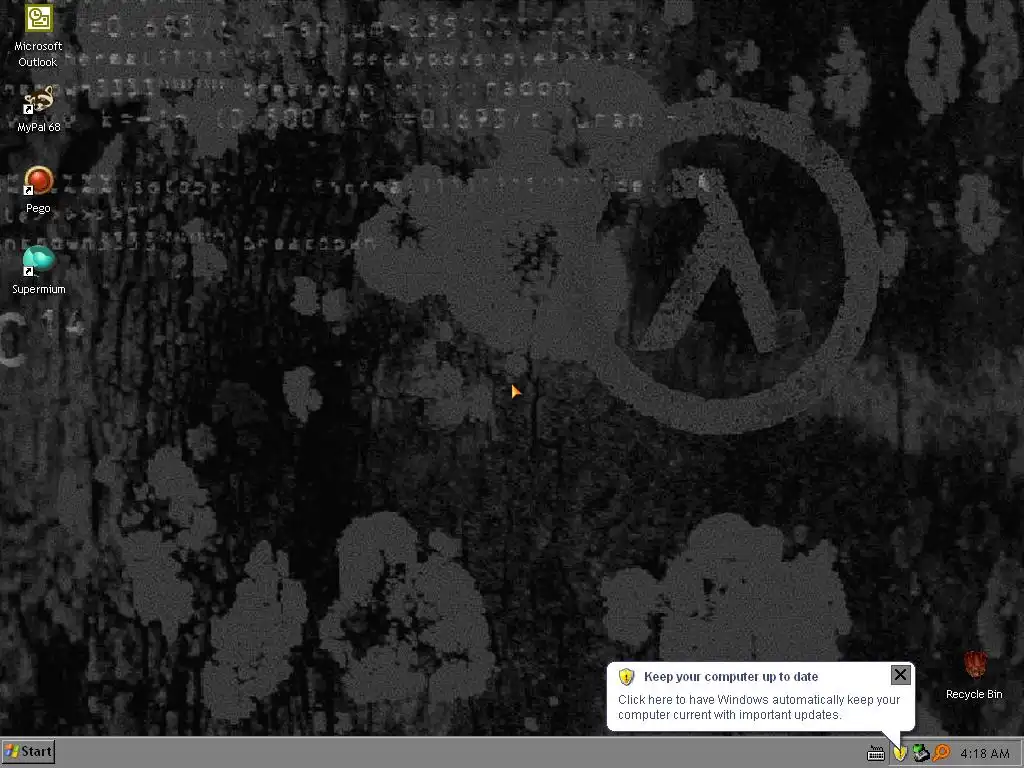This screenshot has width=1024, height=768.
Task: Click the balloon text about automatic updates
Action: [x=759, y=707]
